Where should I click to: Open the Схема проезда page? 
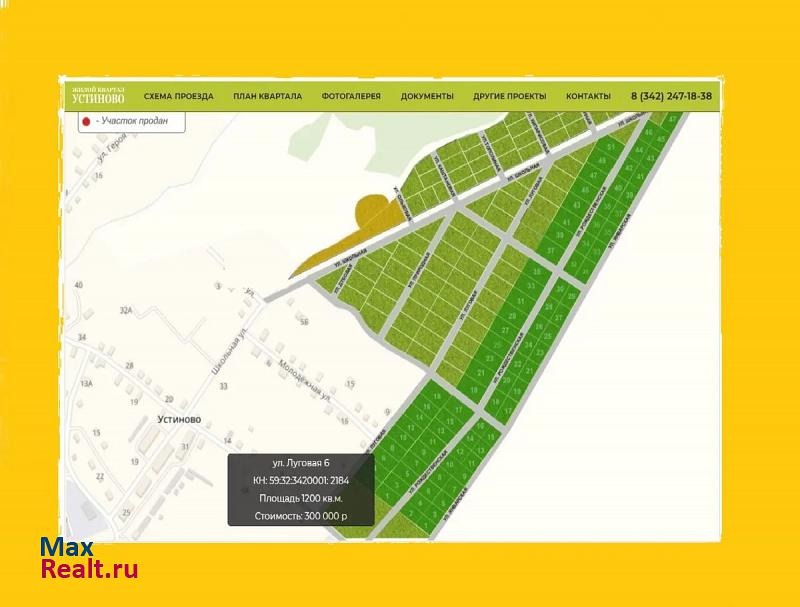(x=178, y=96)
